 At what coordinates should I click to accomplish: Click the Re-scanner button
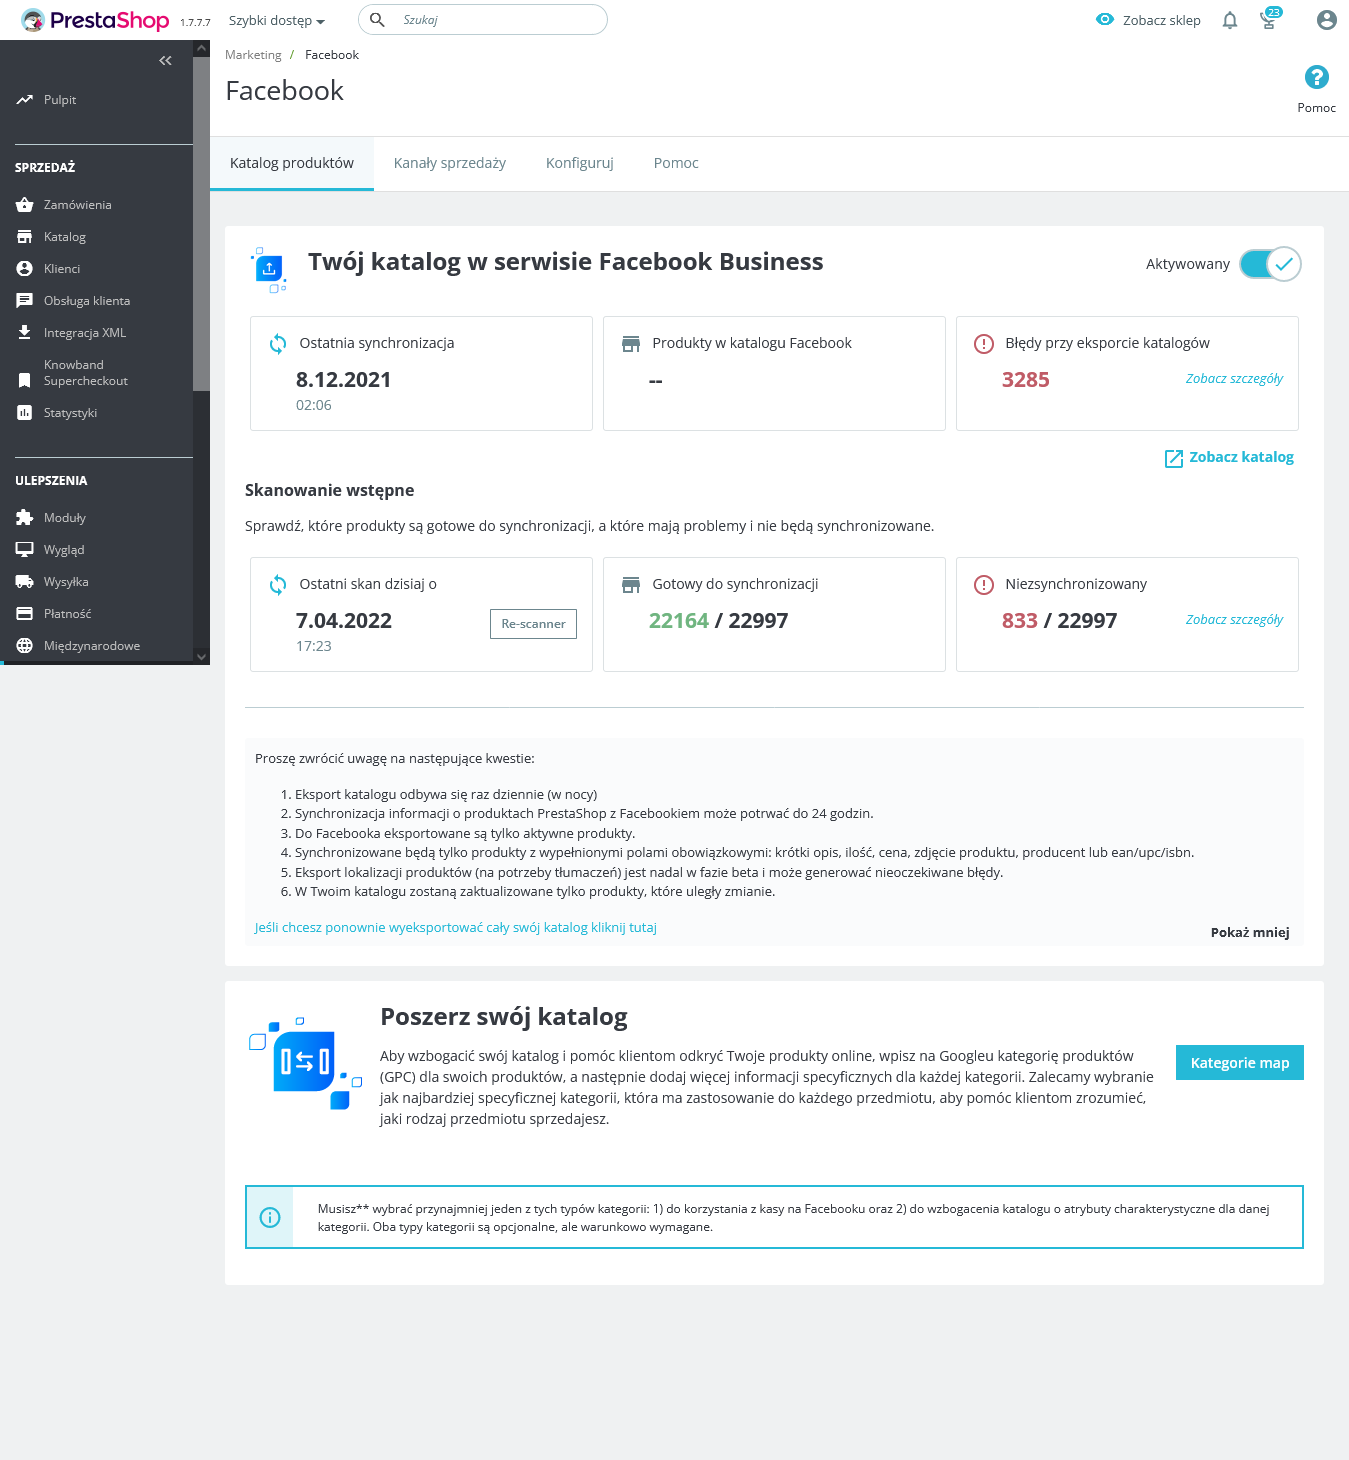coord(533,624)
